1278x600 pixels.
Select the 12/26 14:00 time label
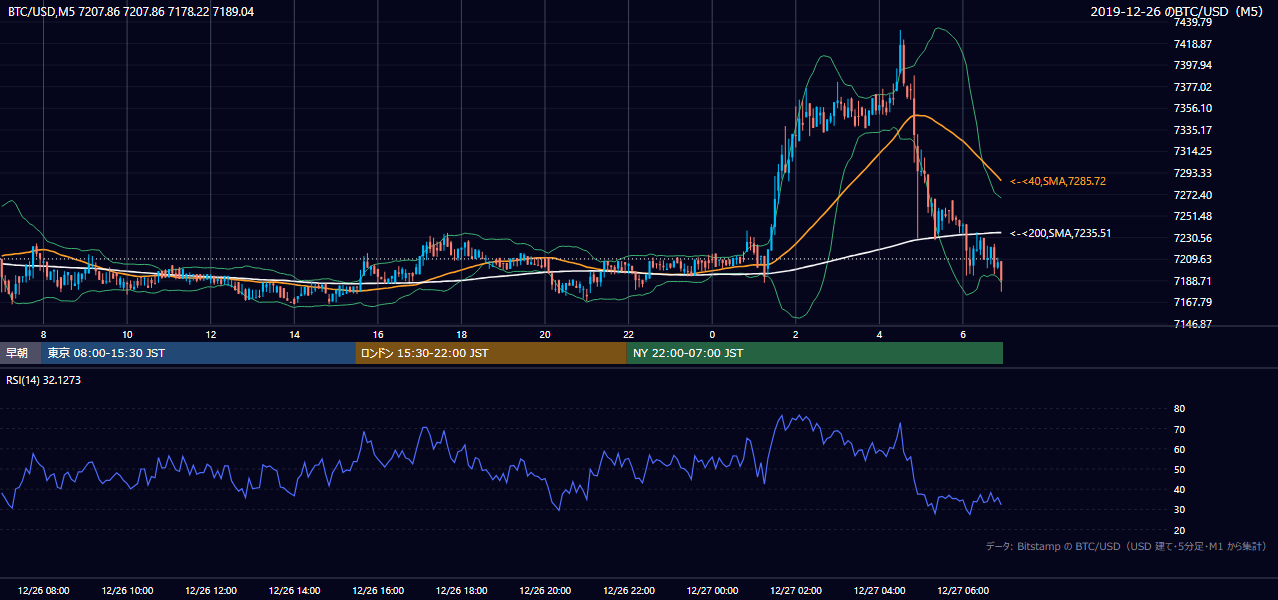pyautogui.click(x=295, y=591)
